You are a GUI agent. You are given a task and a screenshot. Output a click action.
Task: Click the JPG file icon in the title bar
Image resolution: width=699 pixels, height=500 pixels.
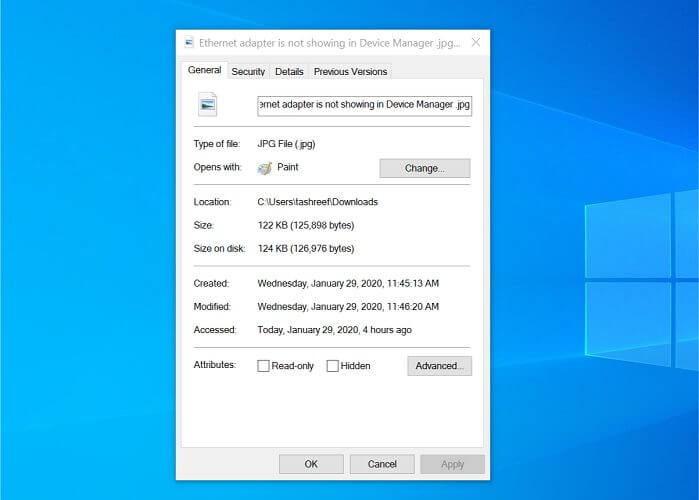click(189, 43)
